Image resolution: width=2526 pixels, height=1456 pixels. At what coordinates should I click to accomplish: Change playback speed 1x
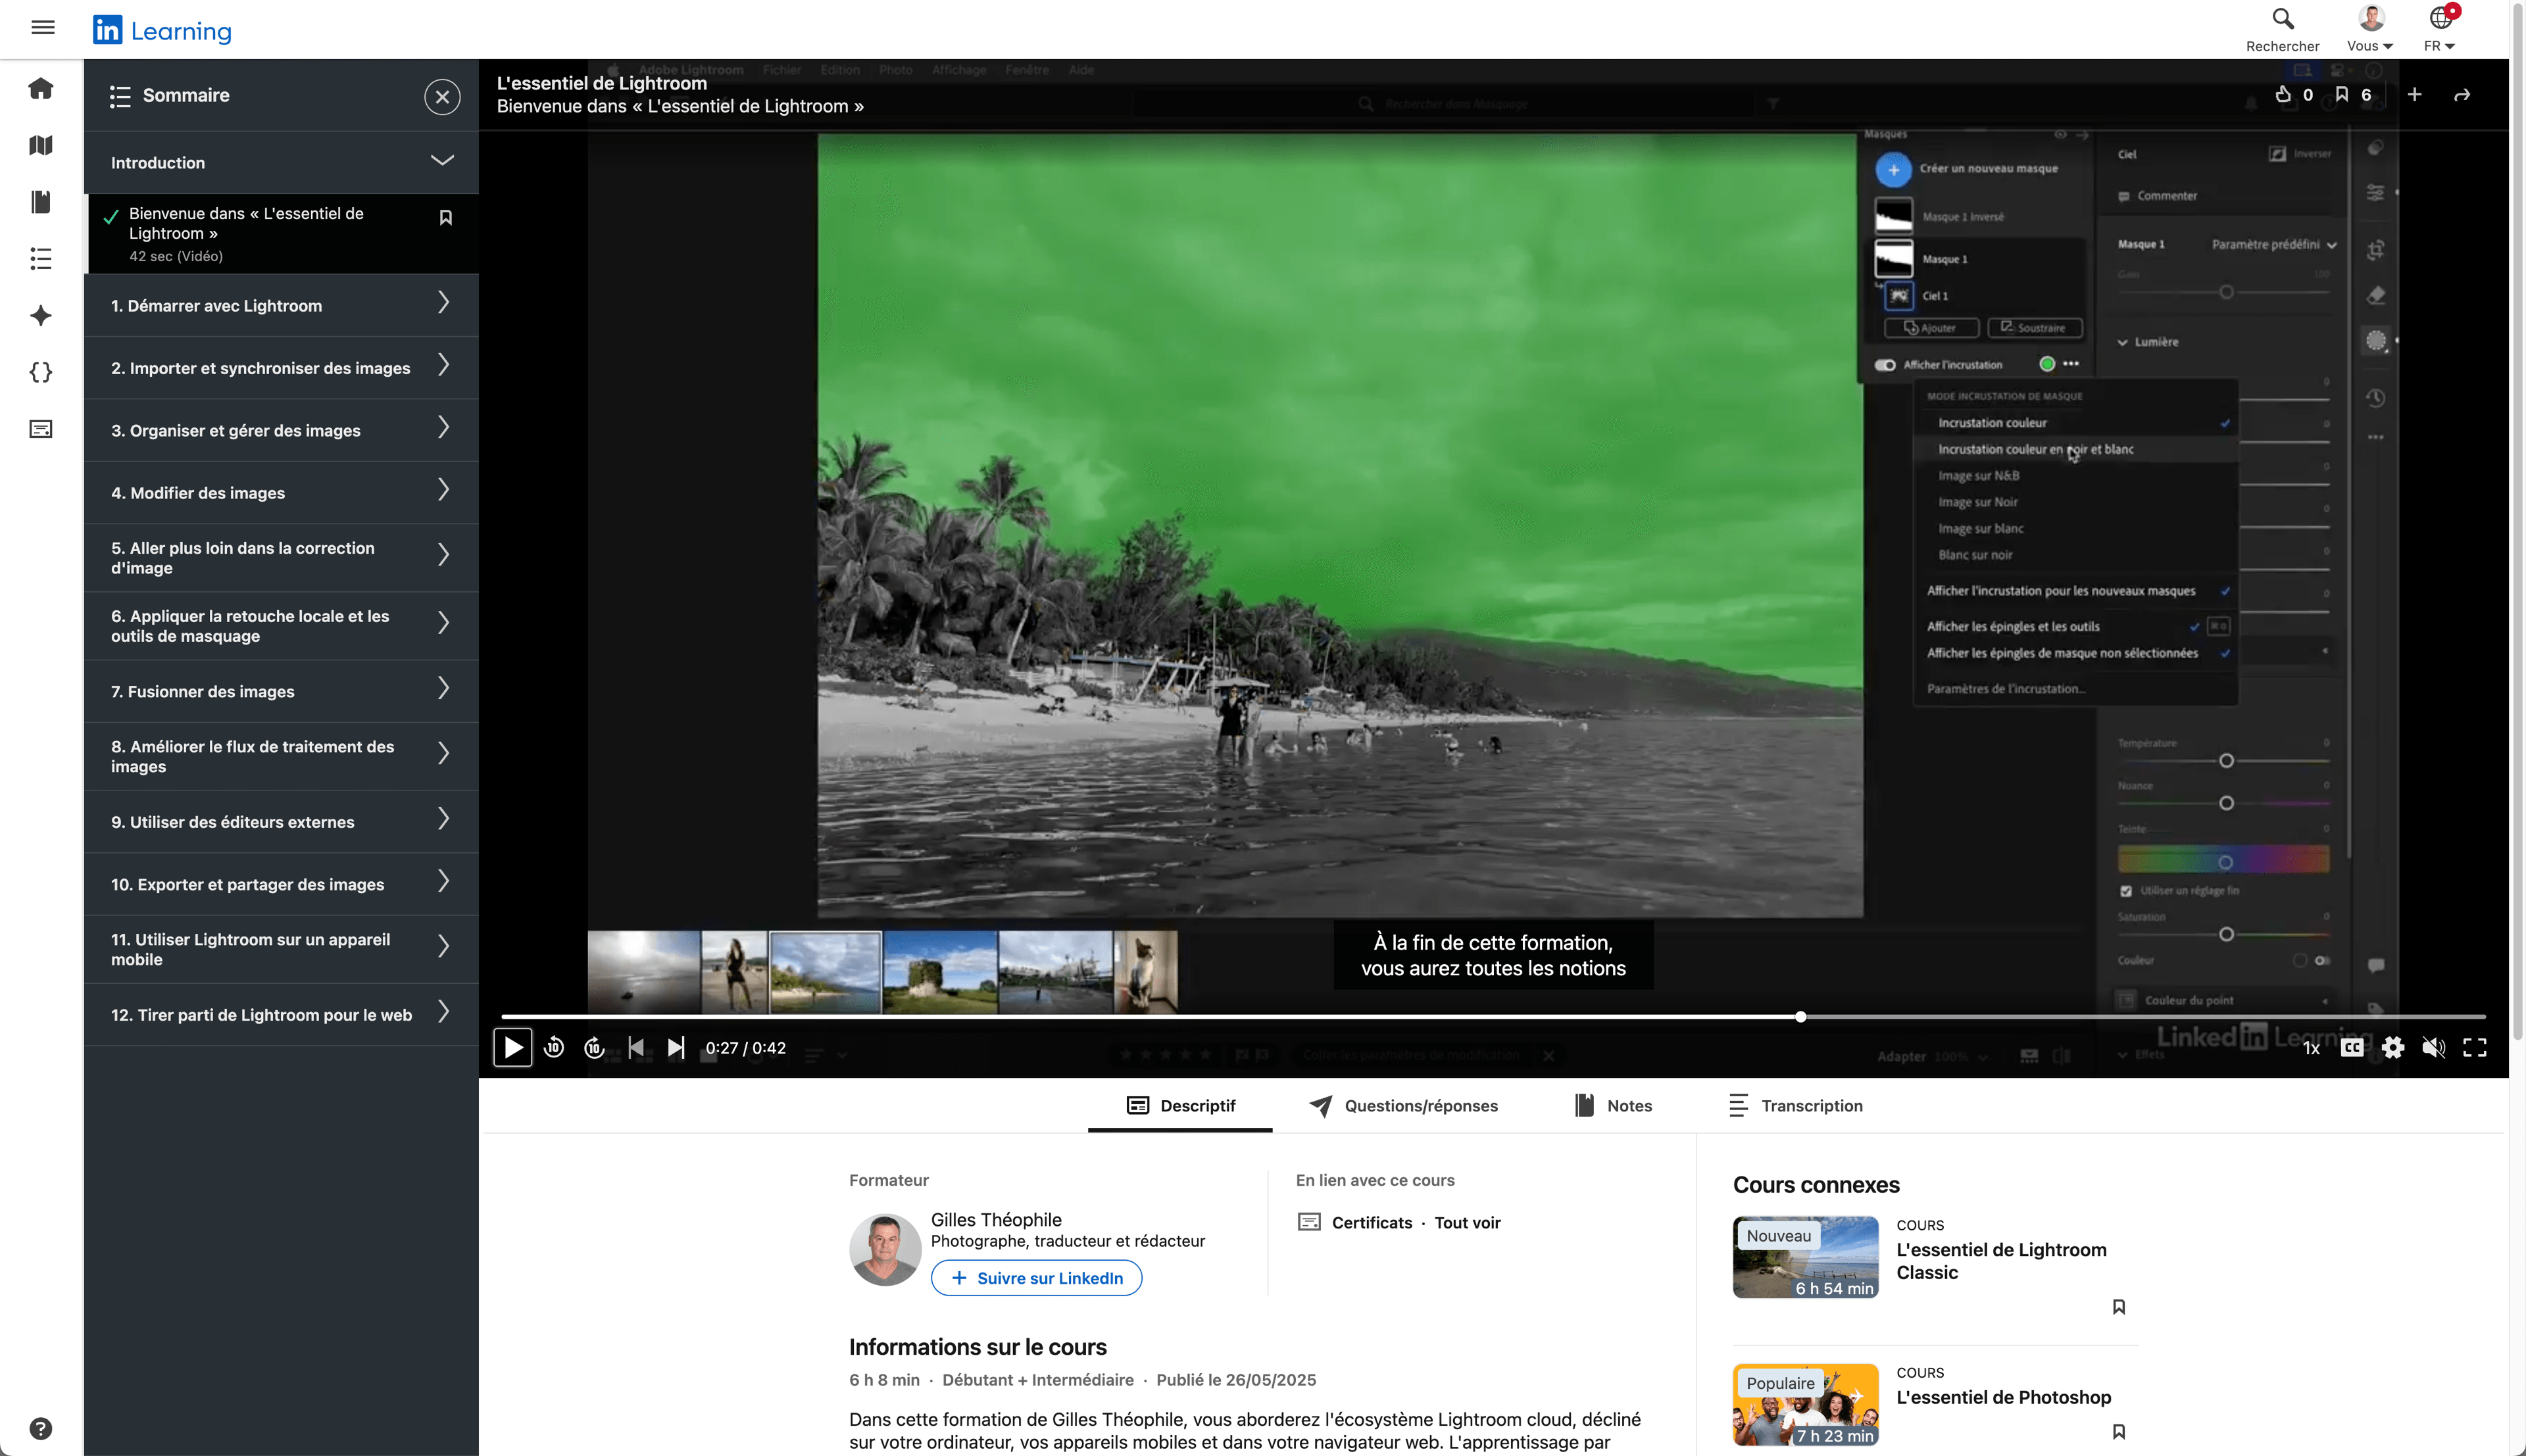[2311, 1048]
